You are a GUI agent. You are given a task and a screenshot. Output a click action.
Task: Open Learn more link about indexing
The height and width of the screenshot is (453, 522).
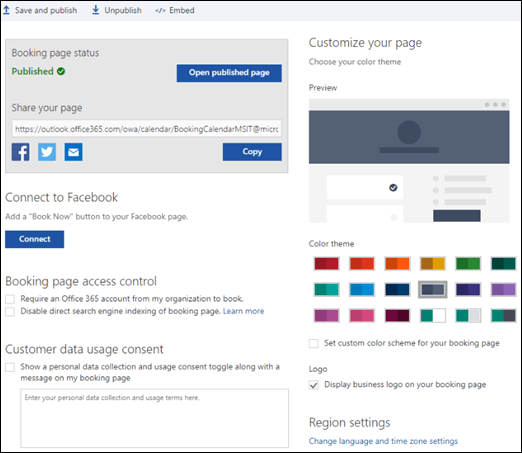point(243,311)
